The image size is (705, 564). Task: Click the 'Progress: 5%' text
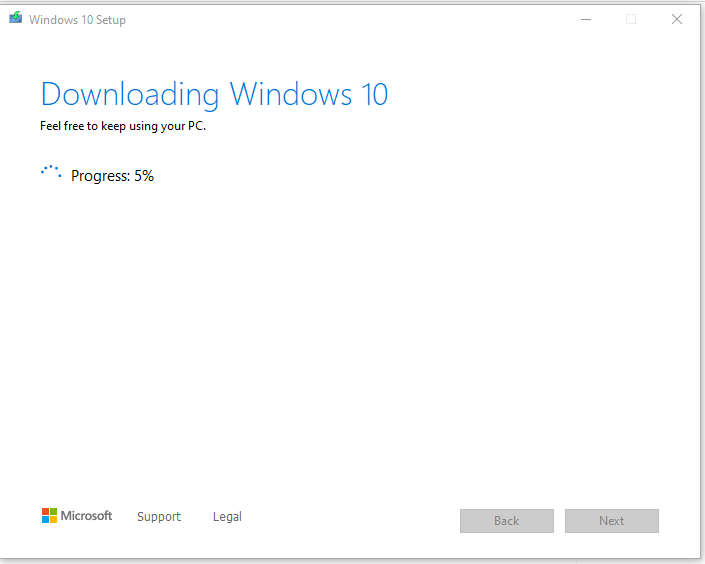[112, 175]
